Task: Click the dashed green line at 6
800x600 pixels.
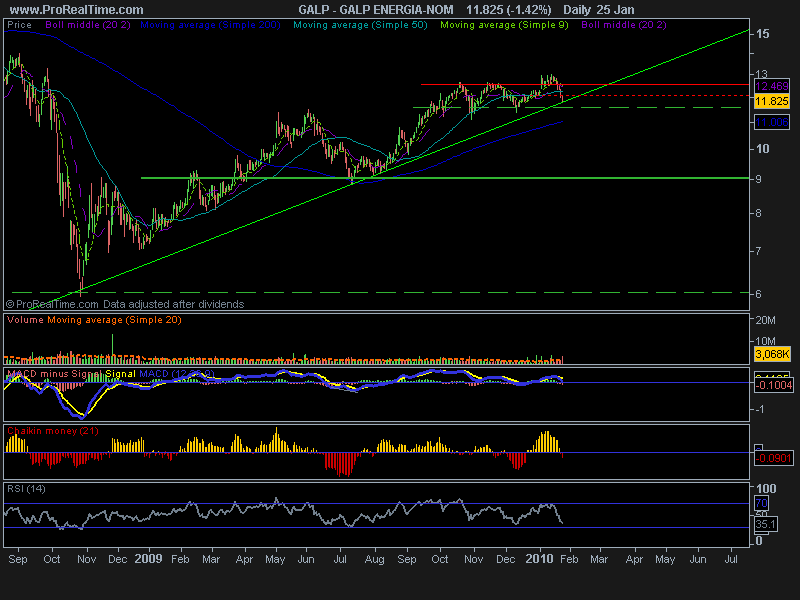Action: click(x=380, y=293)
